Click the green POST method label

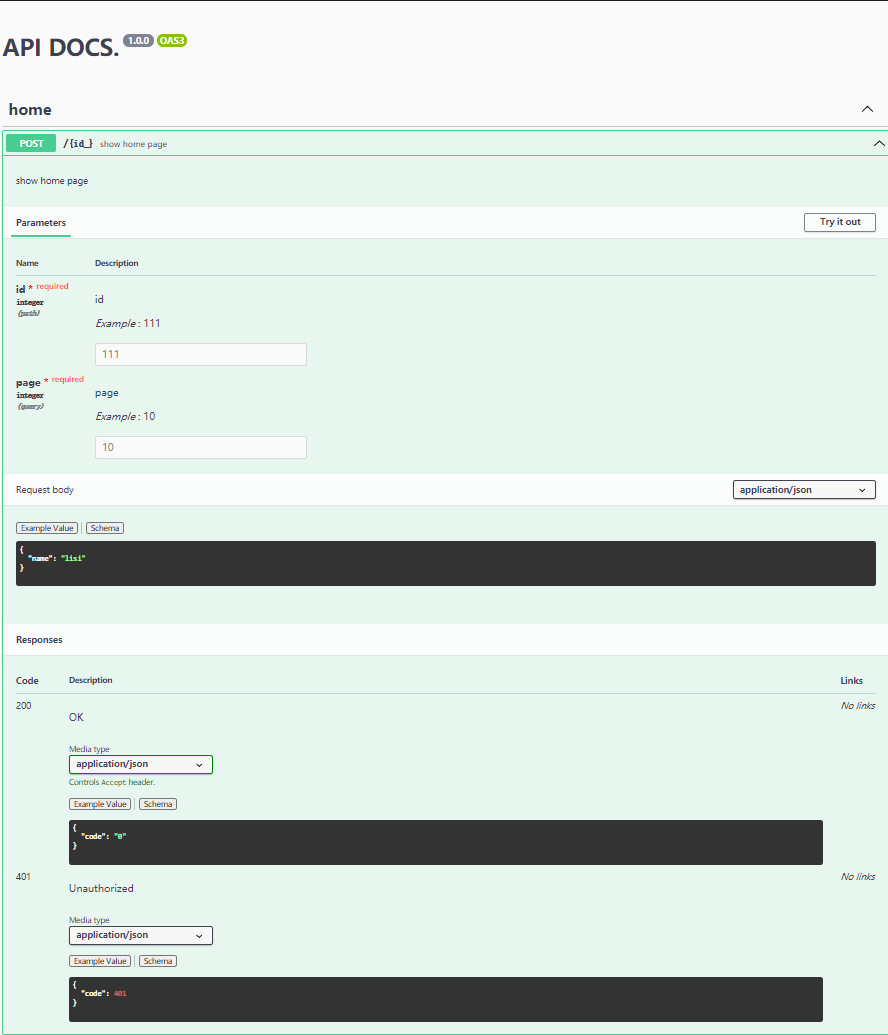click(x=30, y=143)
